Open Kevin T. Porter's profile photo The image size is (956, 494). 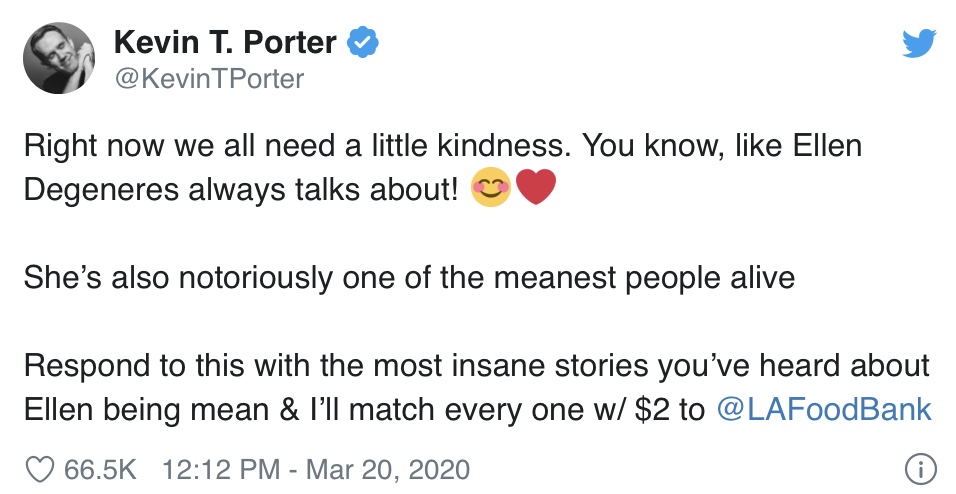tap(57, 57)
